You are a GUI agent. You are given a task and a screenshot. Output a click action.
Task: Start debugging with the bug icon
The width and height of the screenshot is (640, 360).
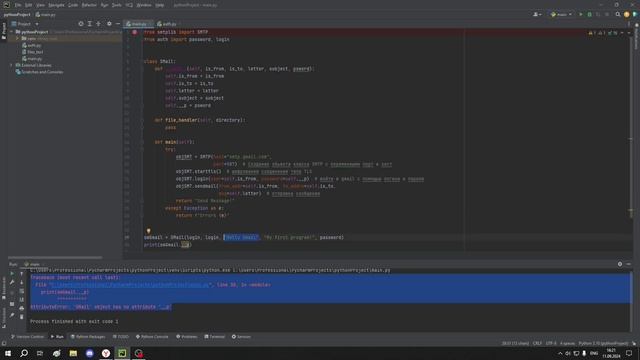pos(589,15)
